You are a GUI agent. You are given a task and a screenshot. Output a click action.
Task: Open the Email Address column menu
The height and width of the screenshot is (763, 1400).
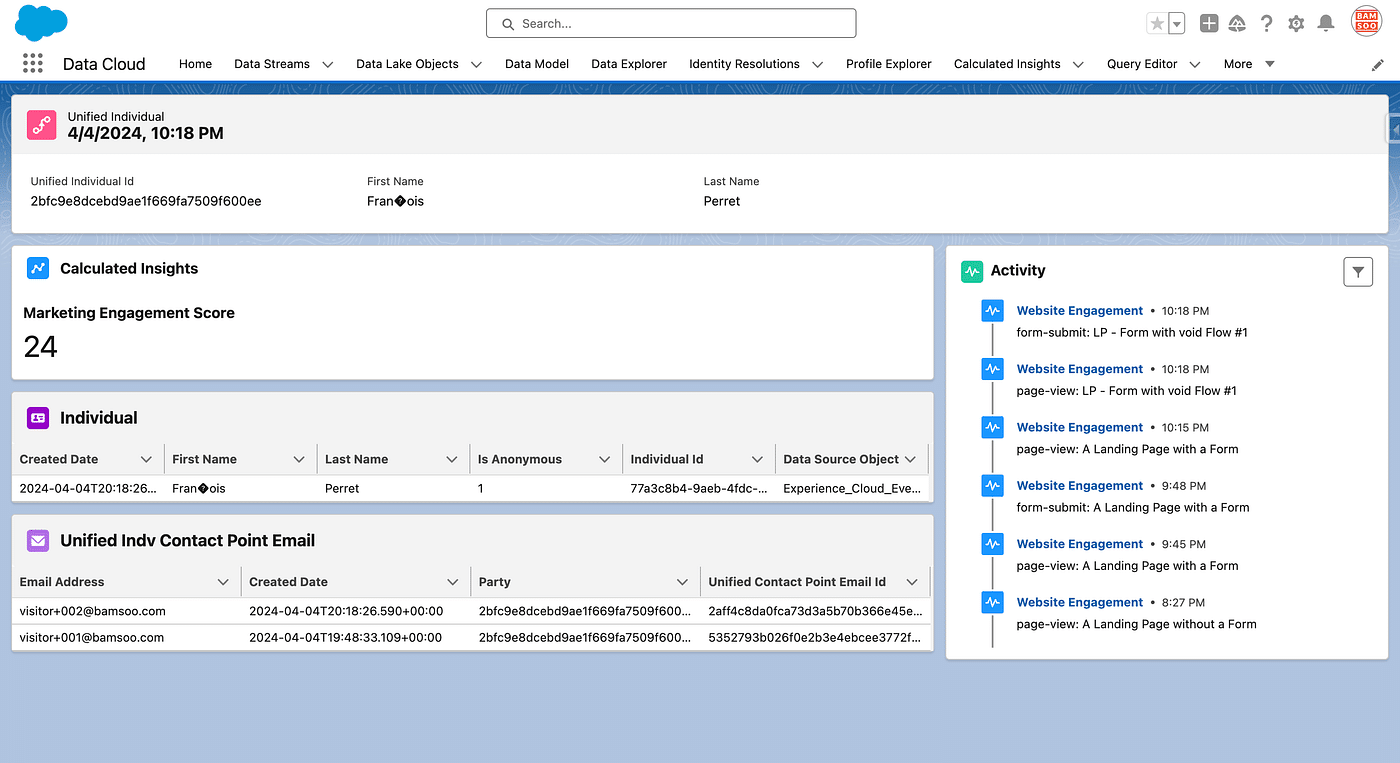pyautogui.click(x=223, y=582)
